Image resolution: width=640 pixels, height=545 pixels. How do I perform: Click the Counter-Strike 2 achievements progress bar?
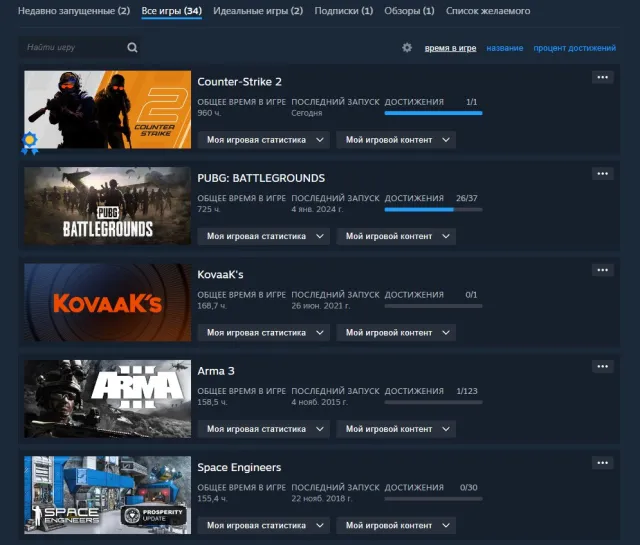(433, 113)
